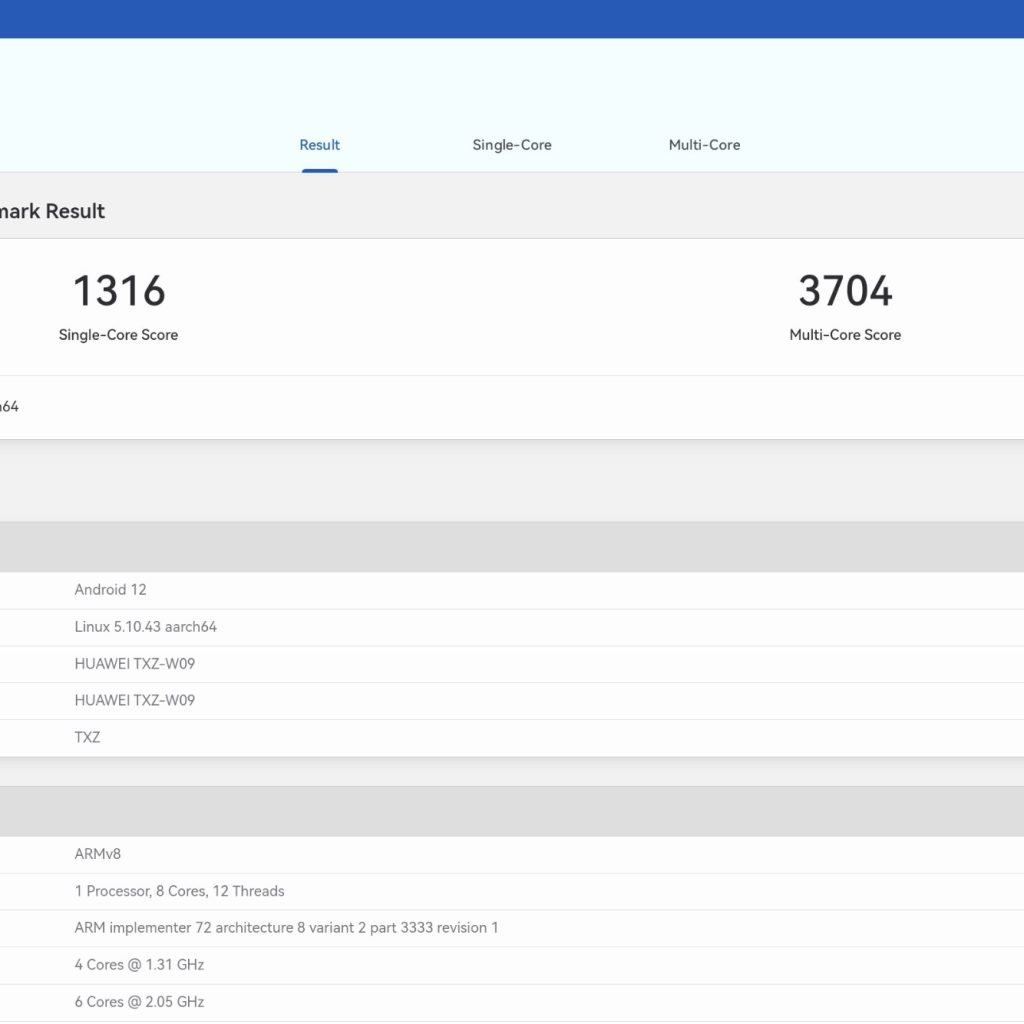This screenshot has height=1024, width=1024.
Task: Select the Android 12 operating system row
Action: click(110, 590)
